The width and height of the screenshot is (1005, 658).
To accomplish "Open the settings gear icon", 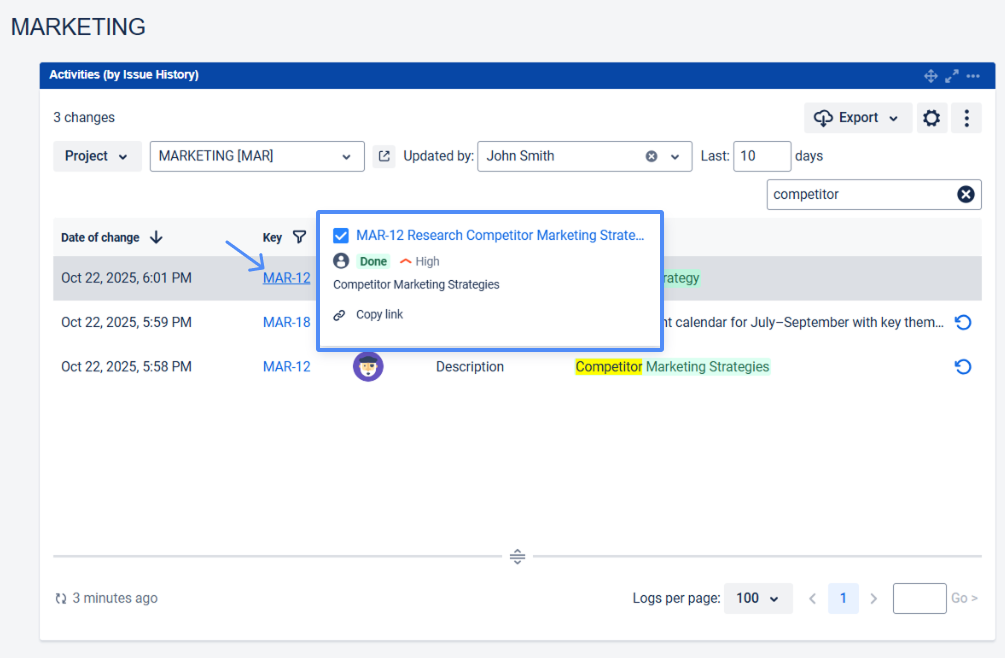I will pyautogui.click(x=931, y=118).
